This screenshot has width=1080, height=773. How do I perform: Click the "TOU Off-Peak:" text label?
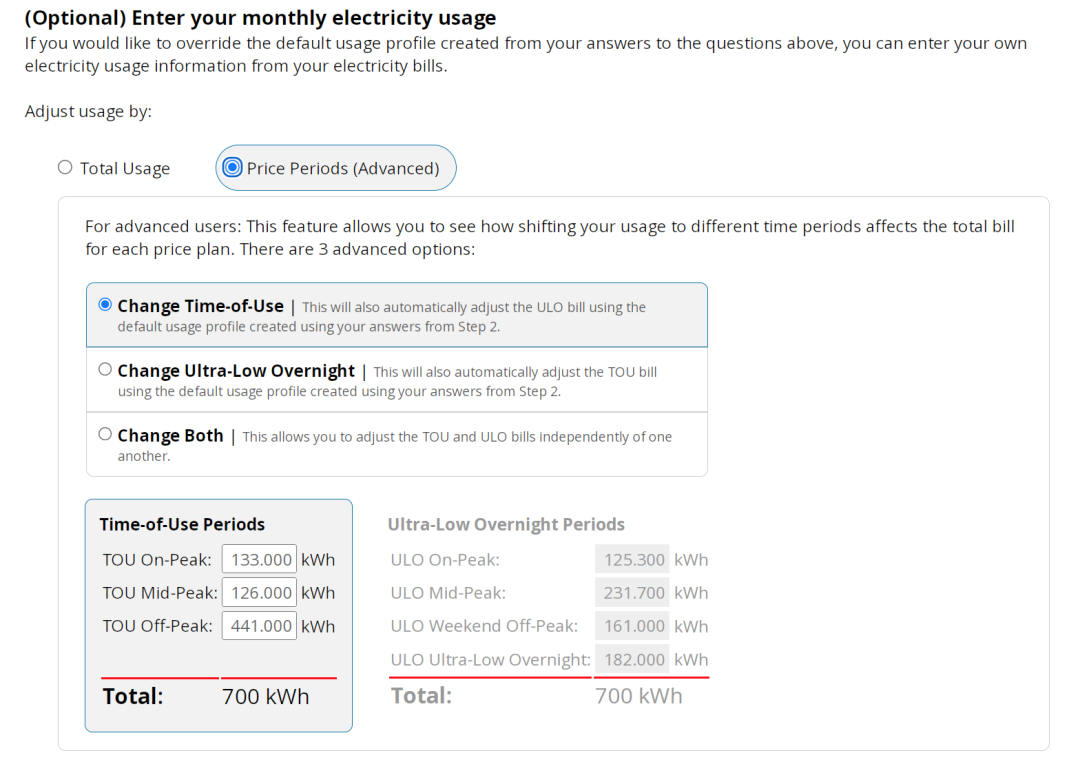pos(157,626)
